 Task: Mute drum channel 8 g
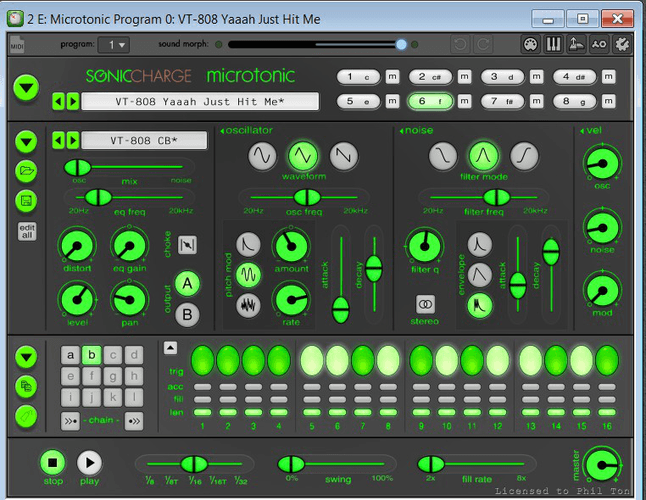point(609,101)
